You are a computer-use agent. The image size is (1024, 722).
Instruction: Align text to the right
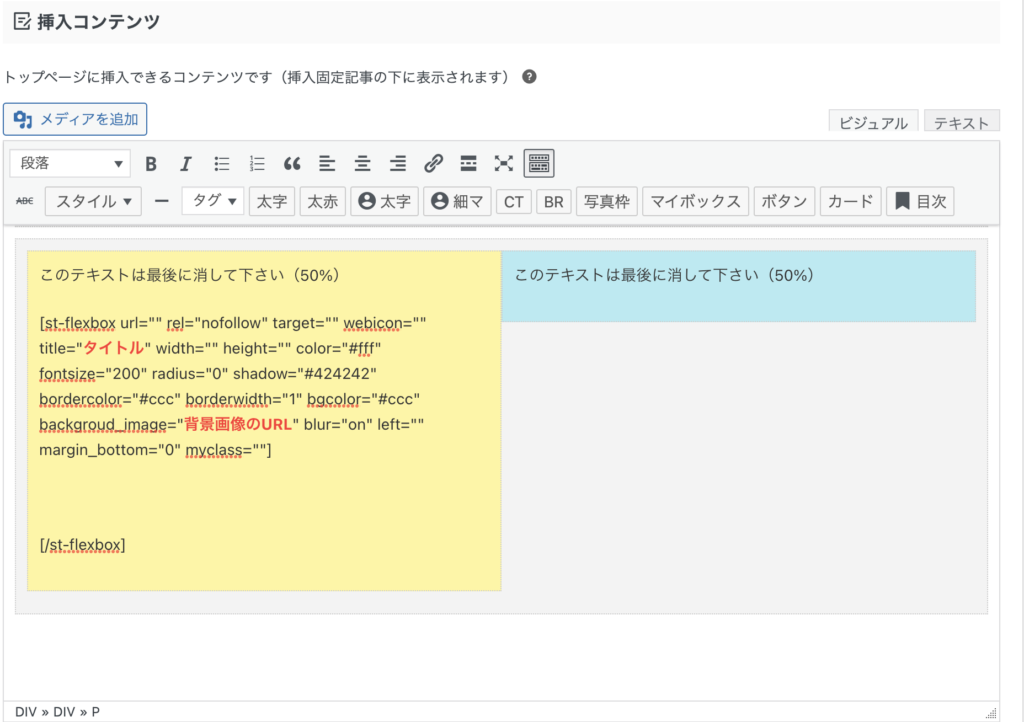point(398,164)
